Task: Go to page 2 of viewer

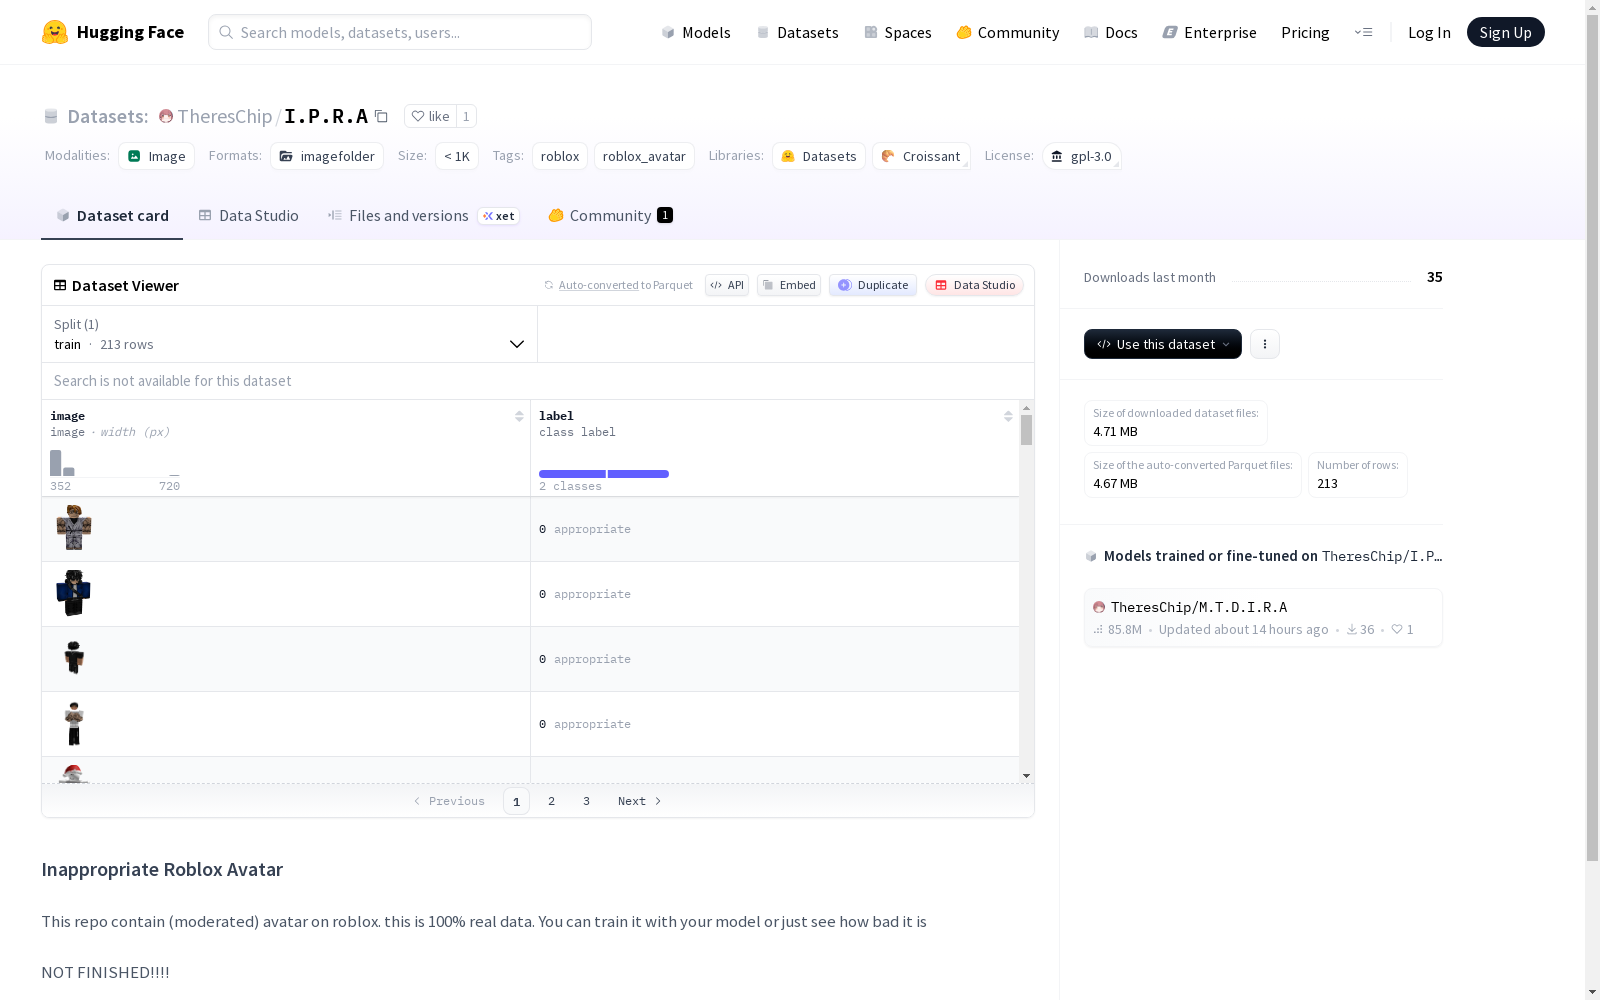Action: tap(551, 801)
